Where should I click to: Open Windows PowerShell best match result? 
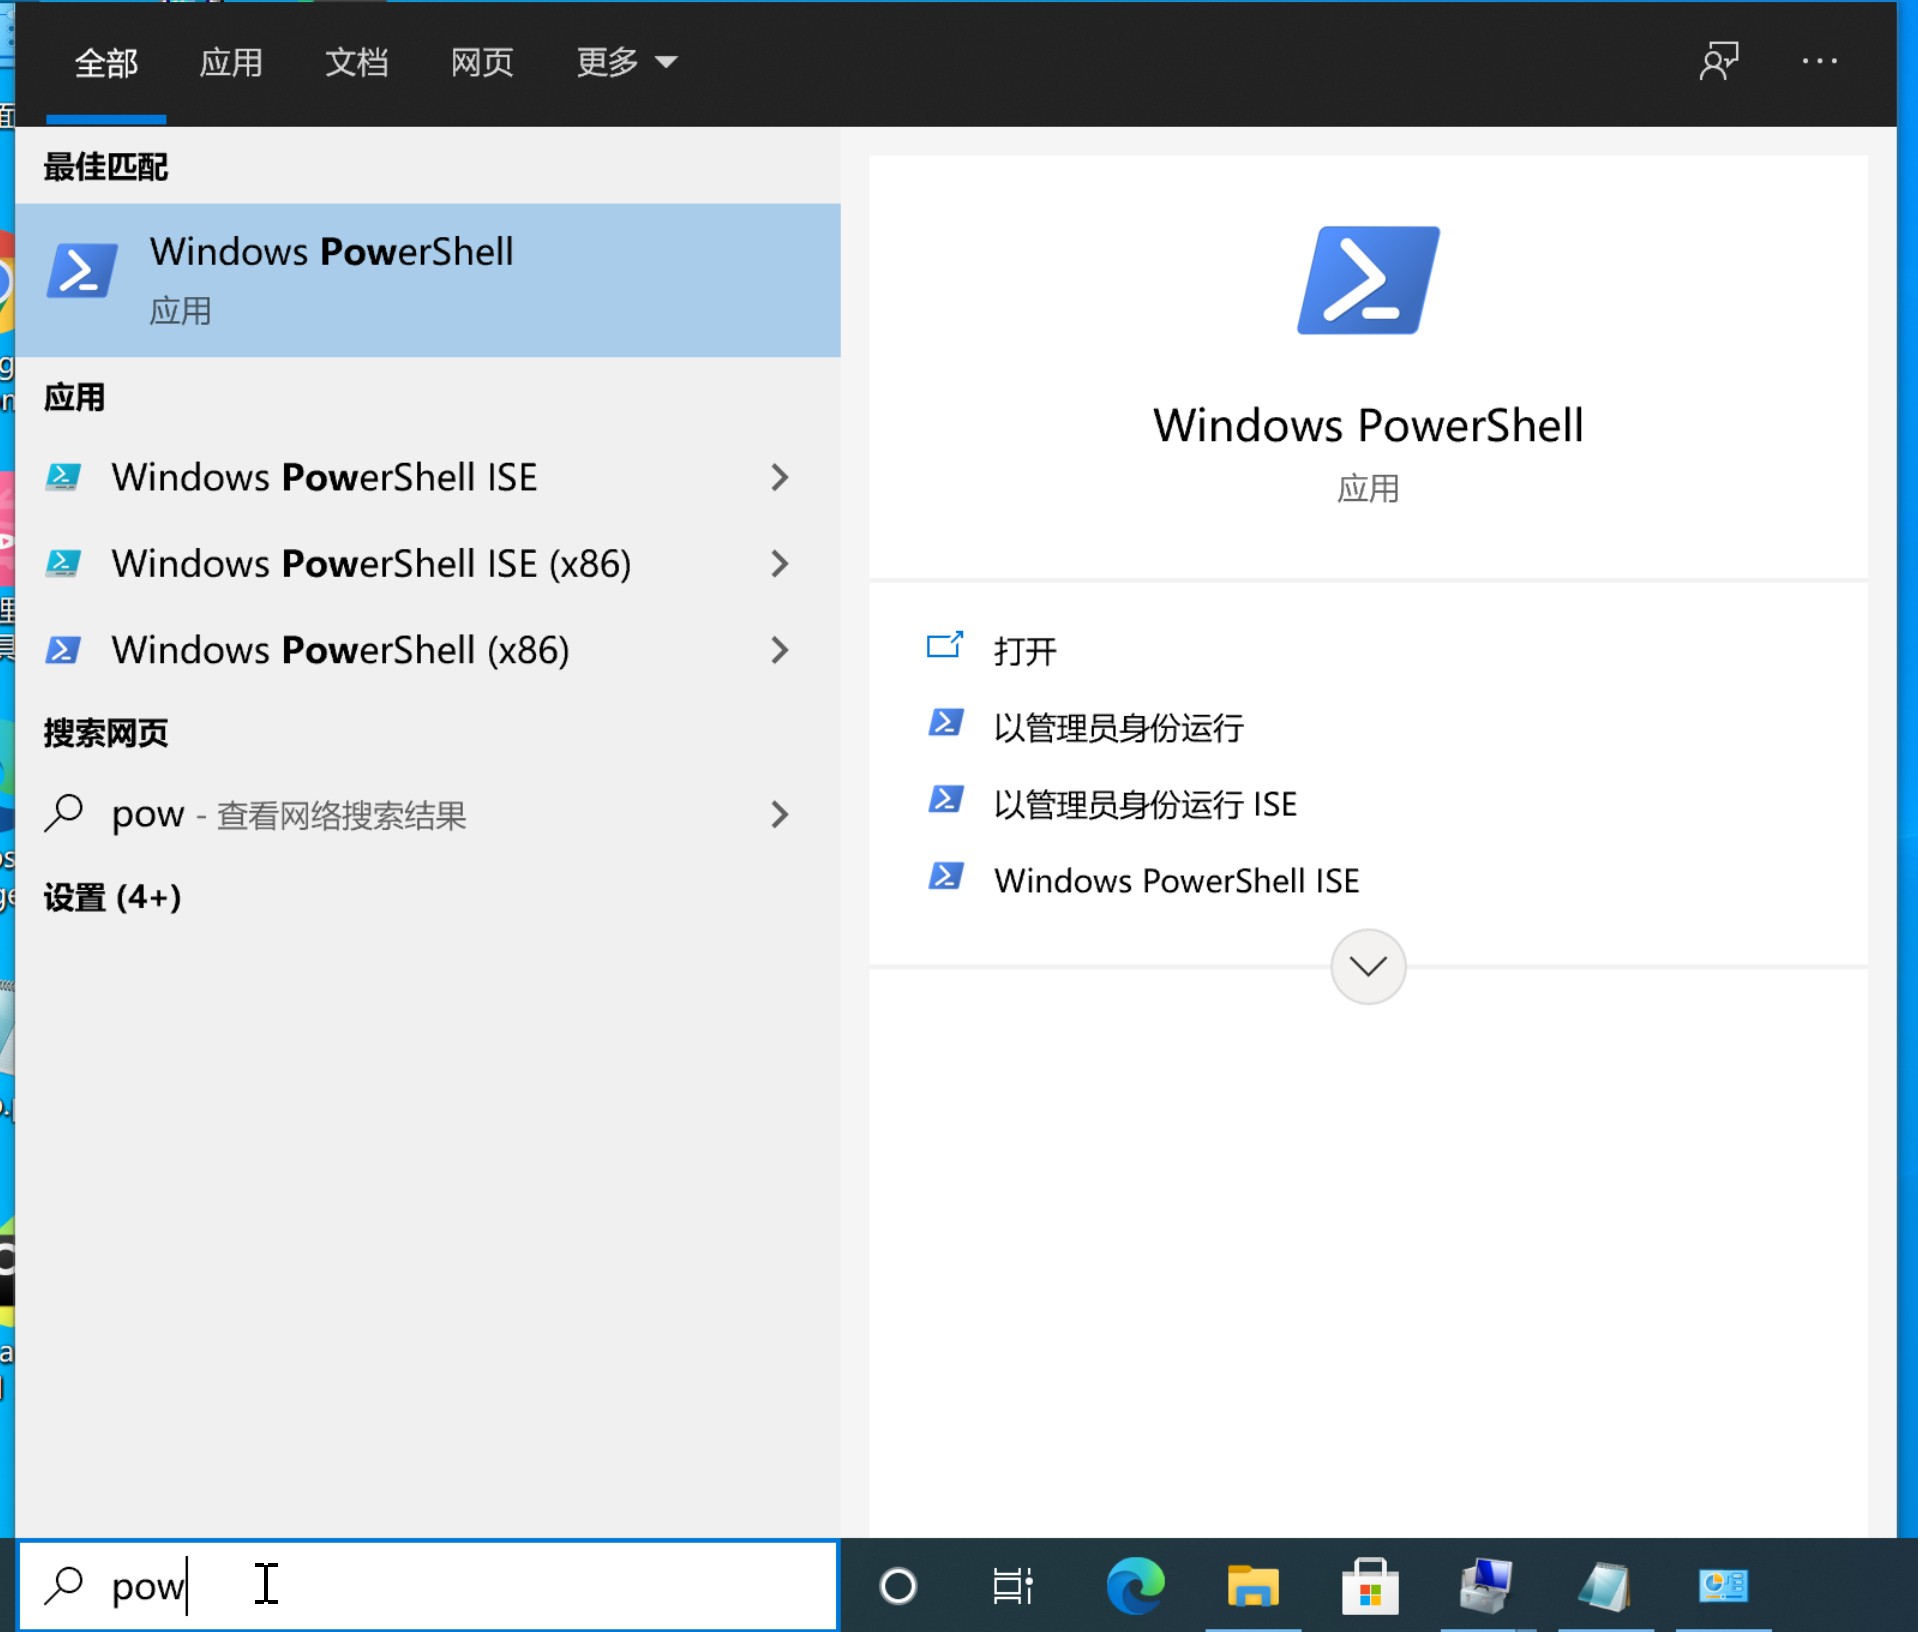click(428, 280)
